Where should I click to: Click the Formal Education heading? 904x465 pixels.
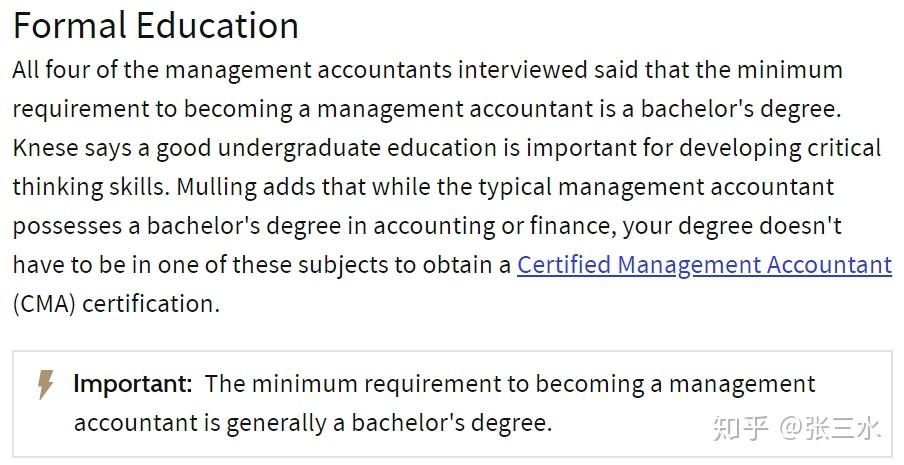[x=156, y=25]
